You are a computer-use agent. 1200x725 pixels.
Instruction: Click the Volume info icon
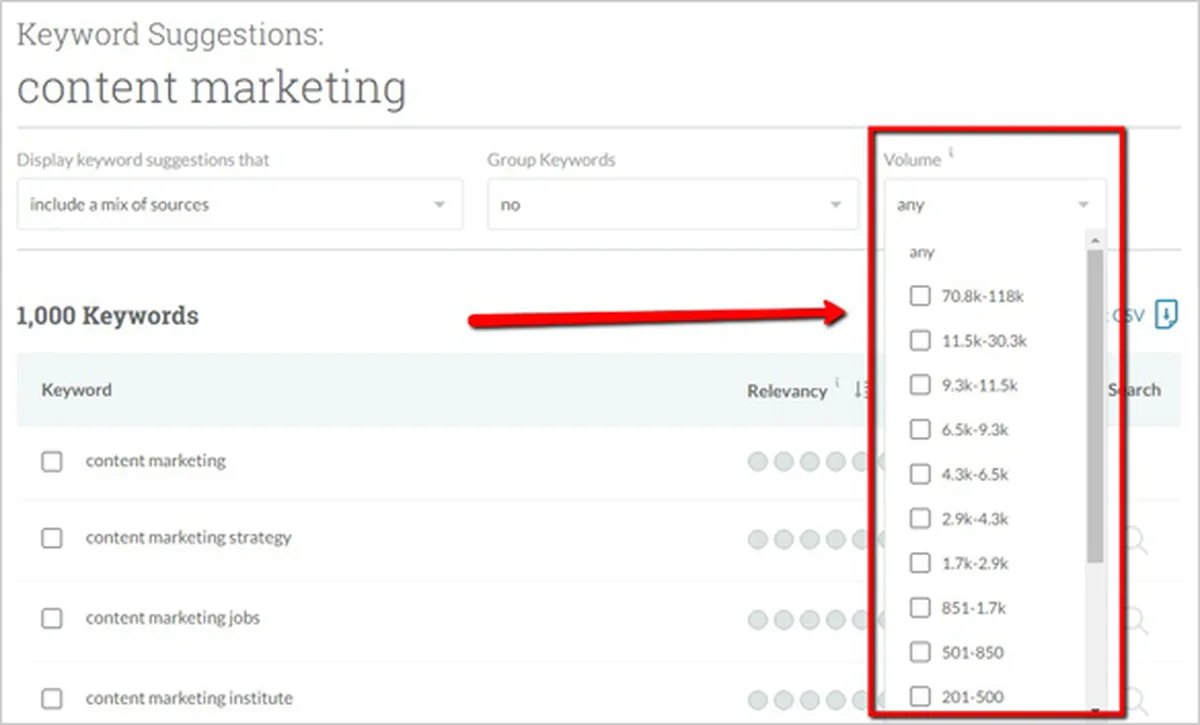[951, 153]
